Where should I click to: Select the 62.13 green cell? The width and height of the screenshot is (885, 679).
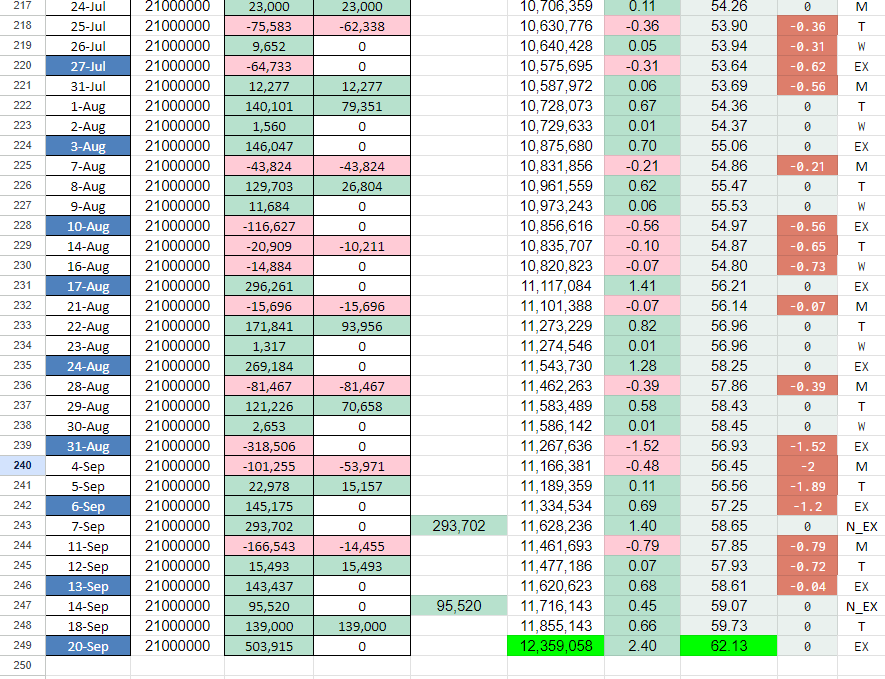pyautogui.click(x=729, y=646)
